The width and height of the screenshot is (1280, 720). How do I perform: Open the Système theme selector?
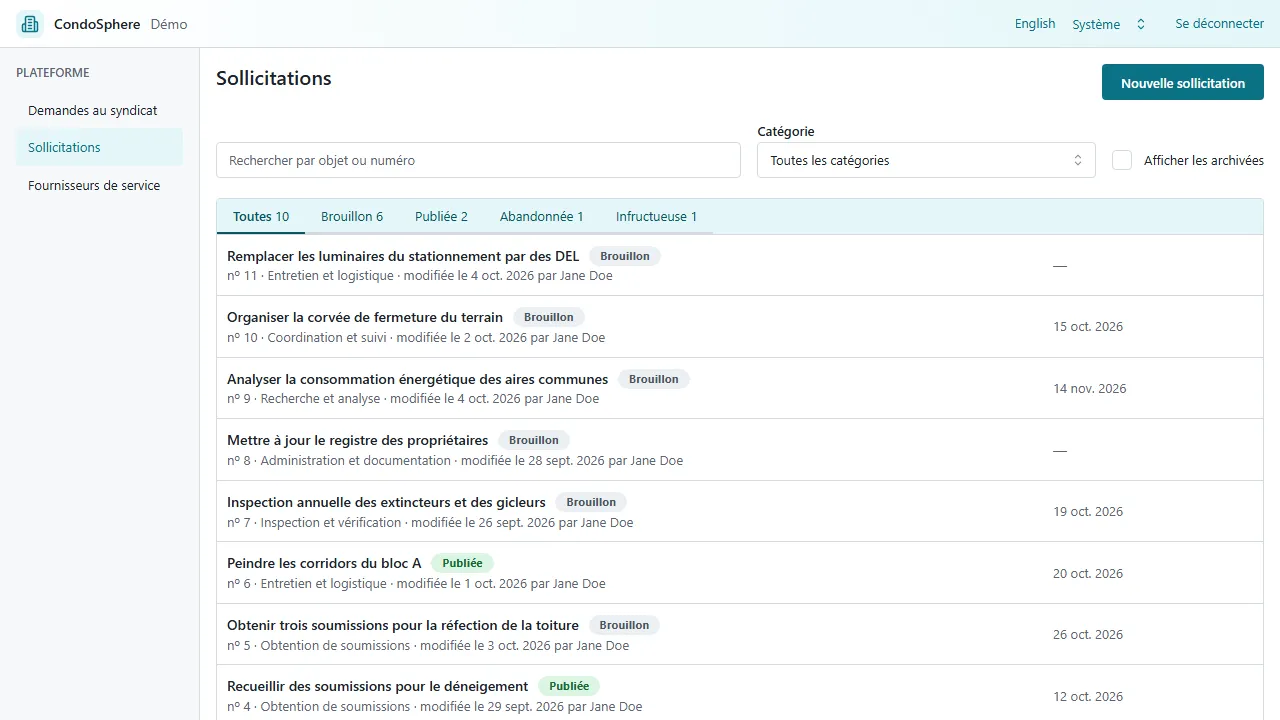[x=1108, y=24]
